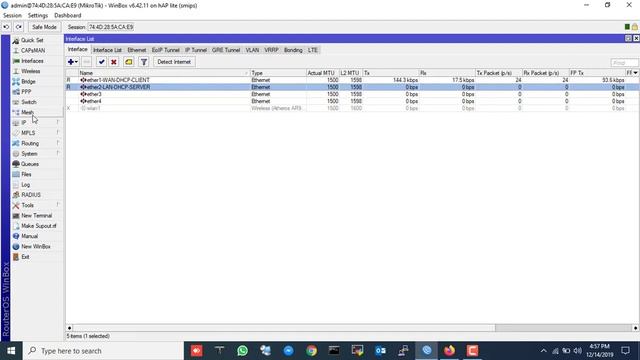Select disabled wlan1 row
This screenshot has height=360, width=640.
pos(352,108)
